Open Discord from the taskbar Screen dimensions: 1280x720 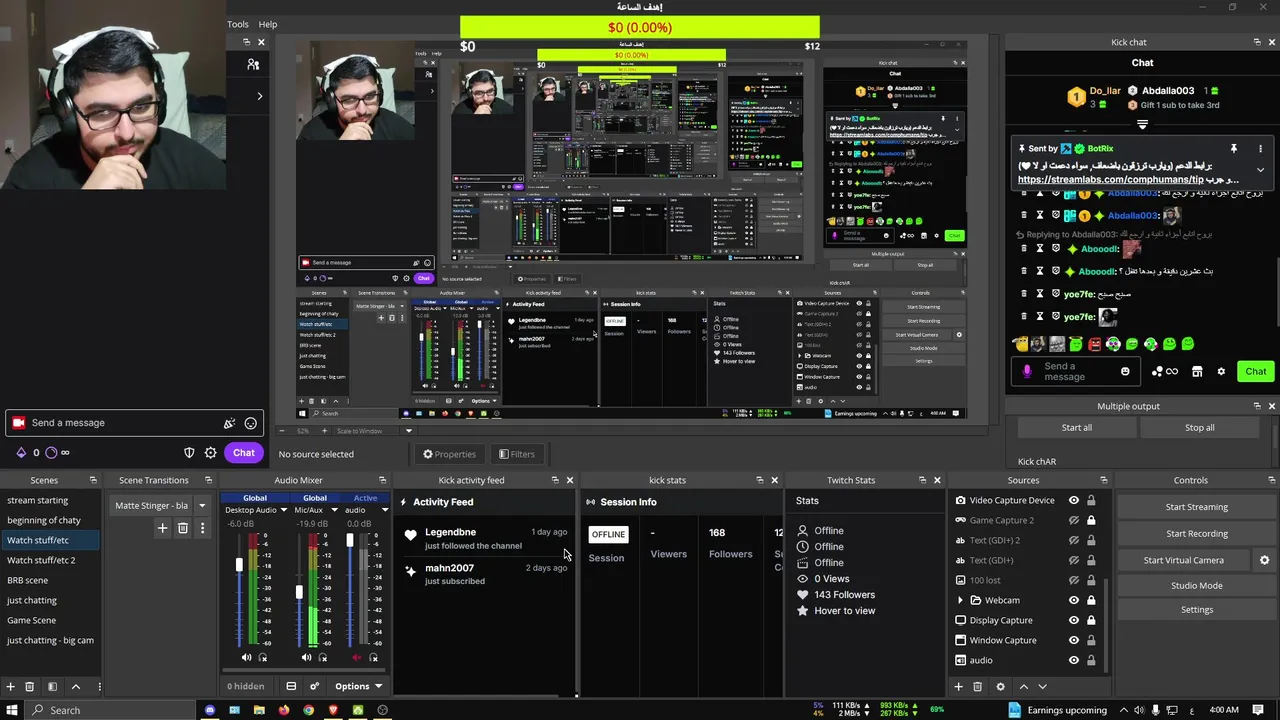210,710
